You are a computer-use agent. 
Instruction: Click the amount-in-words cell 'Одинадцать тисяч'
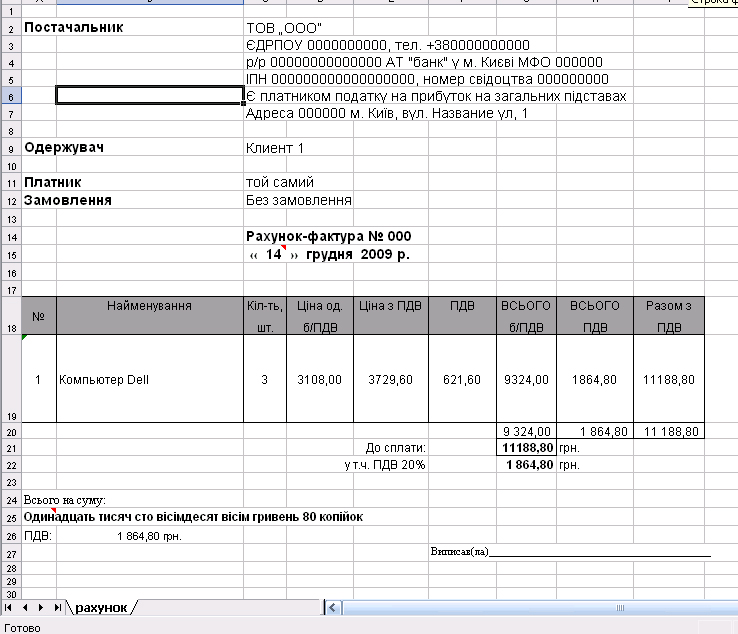click(x=194, y=517)
